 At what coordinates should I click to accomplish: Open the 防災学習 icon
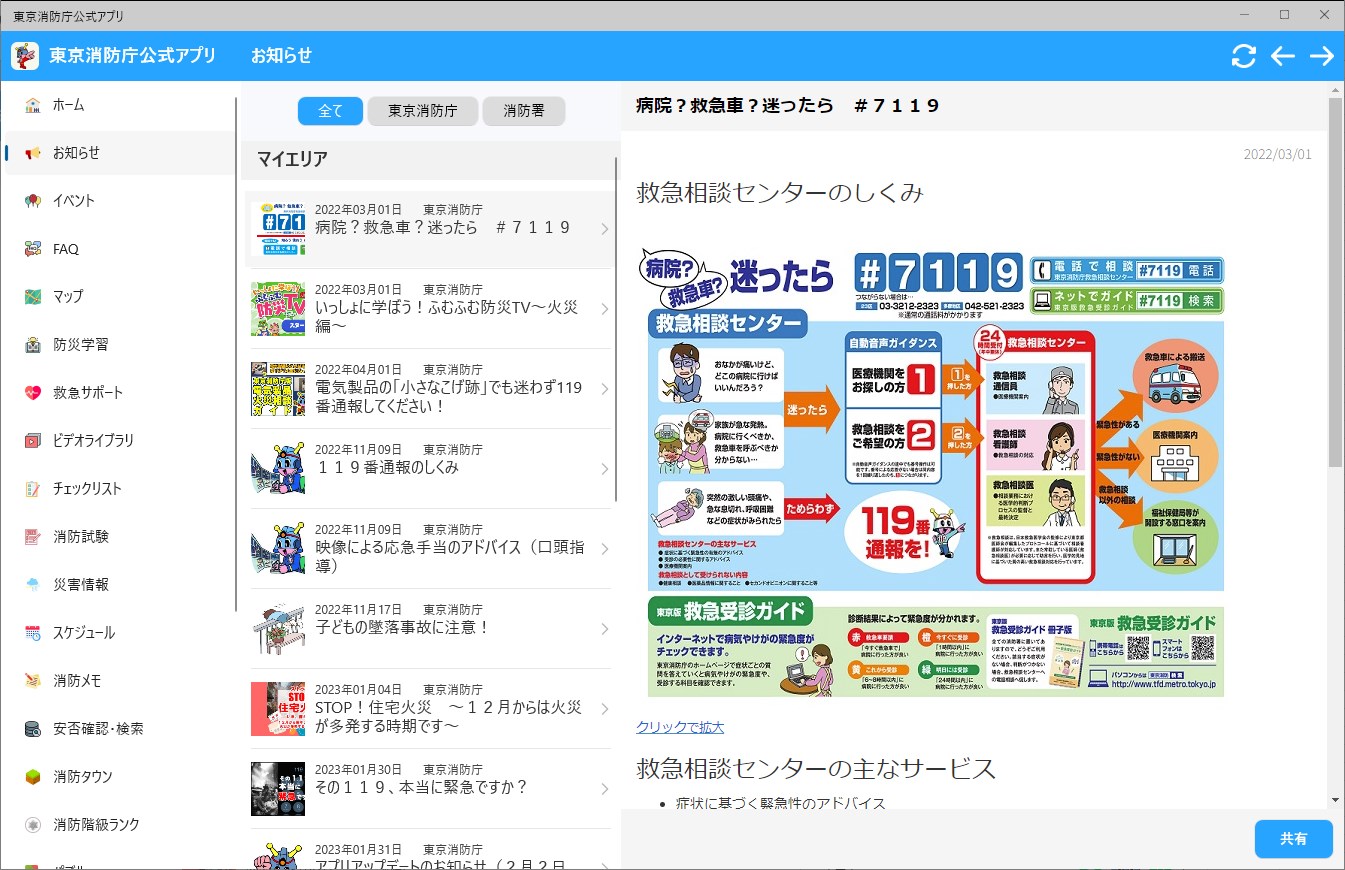33,345
